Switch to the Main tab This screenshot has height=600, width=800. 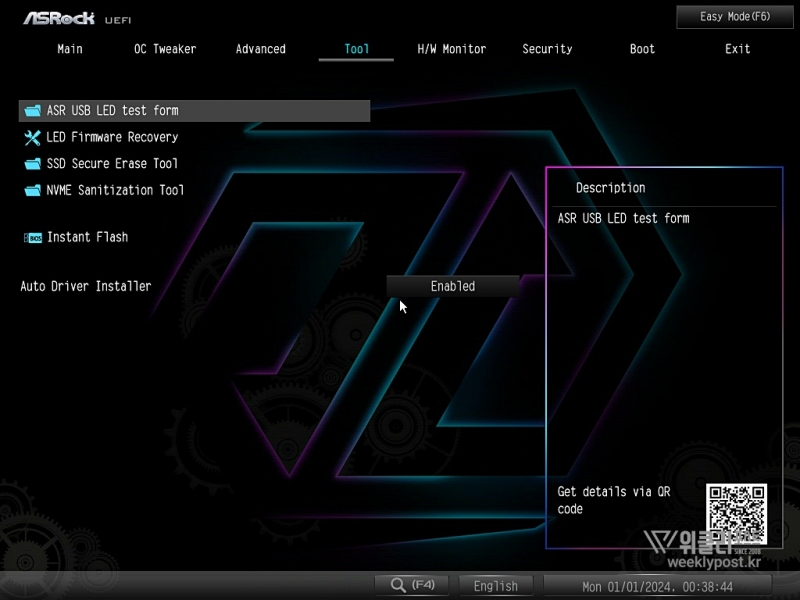point(70,49)
